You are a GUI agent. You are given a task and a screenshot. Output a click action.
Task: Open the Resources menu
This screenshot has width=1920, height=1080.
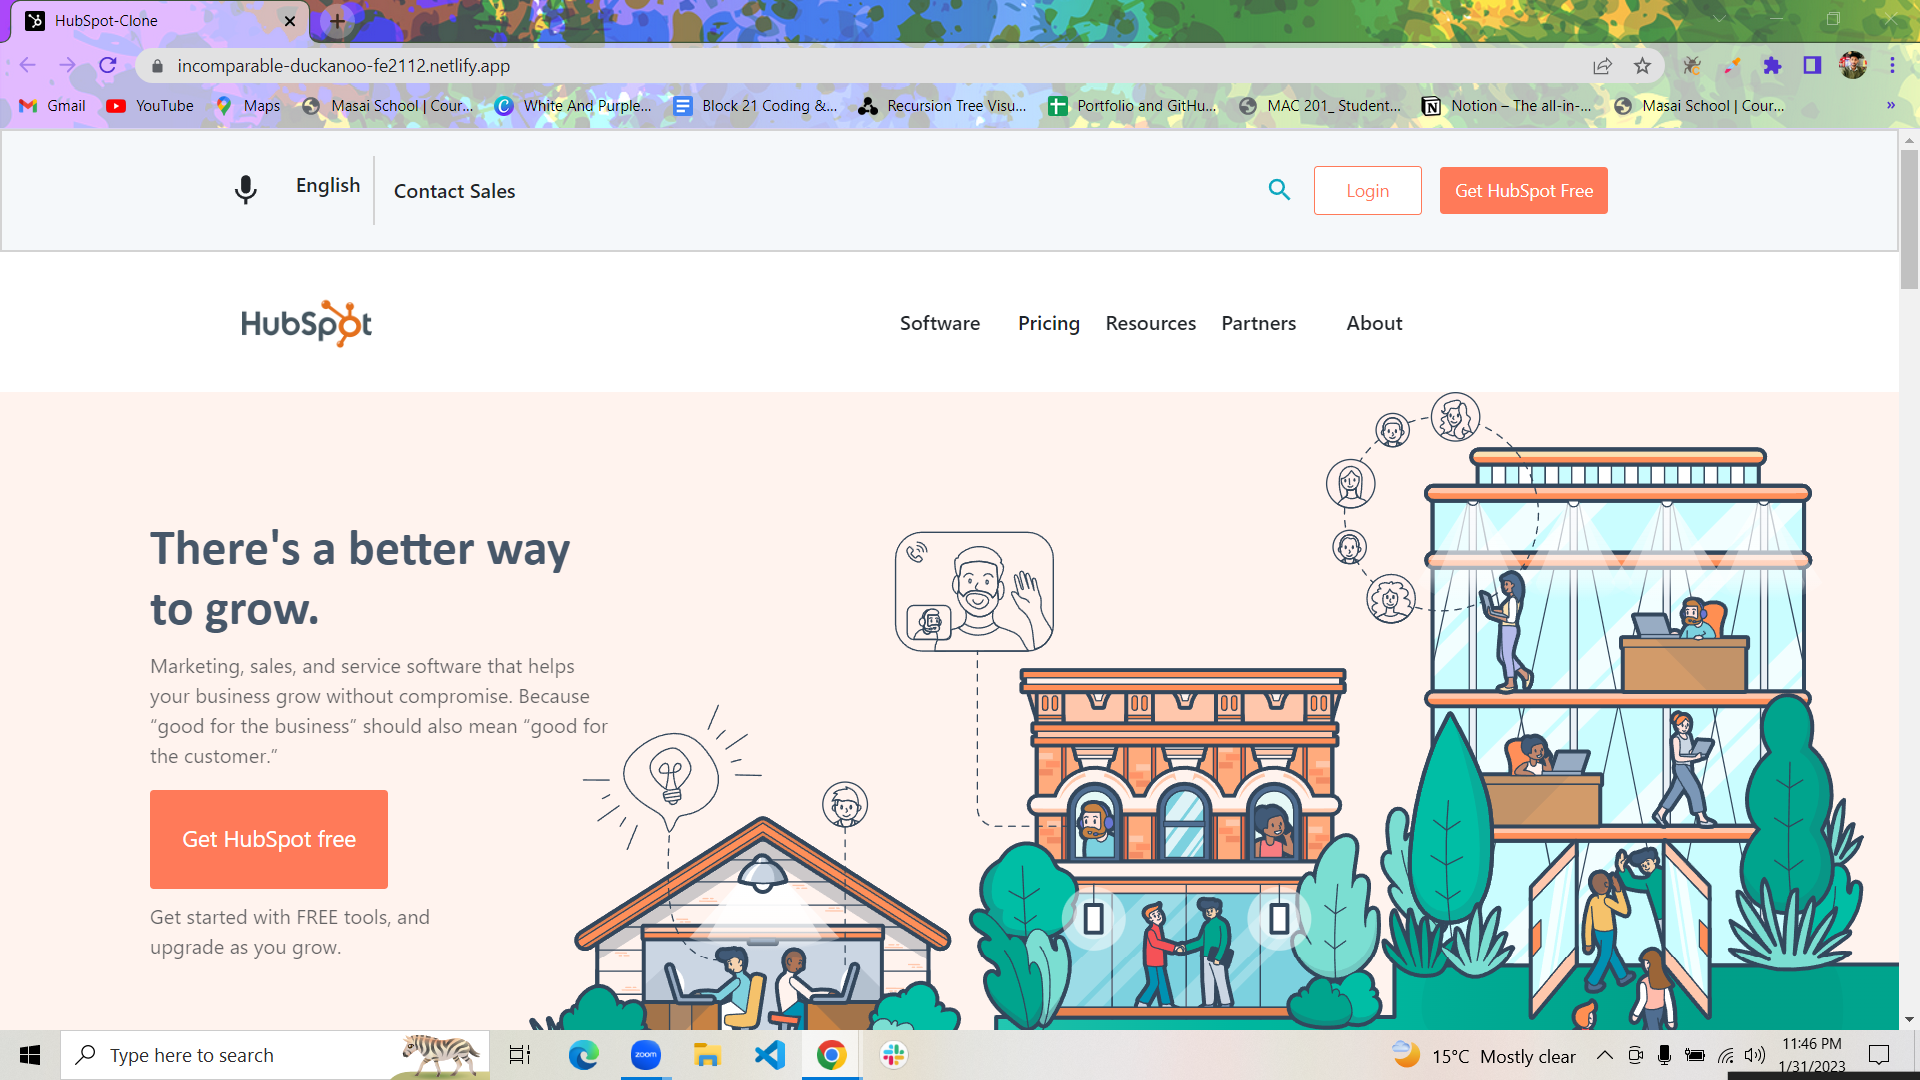point(1150,323)
